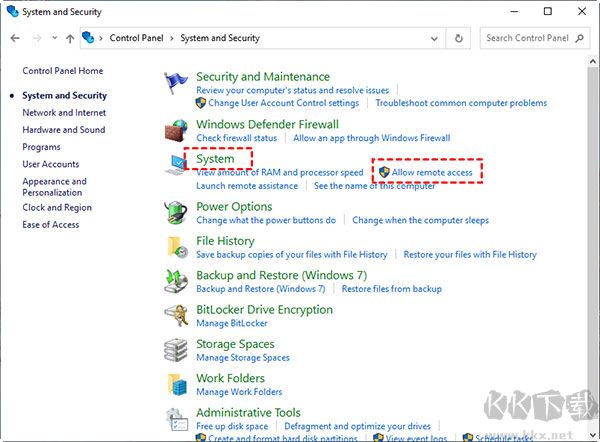The height and width of the screenshot is (442, 600).
Task: Navigate up one level with Up arrow
Action: pyautogui.click(x=70, y=38)
